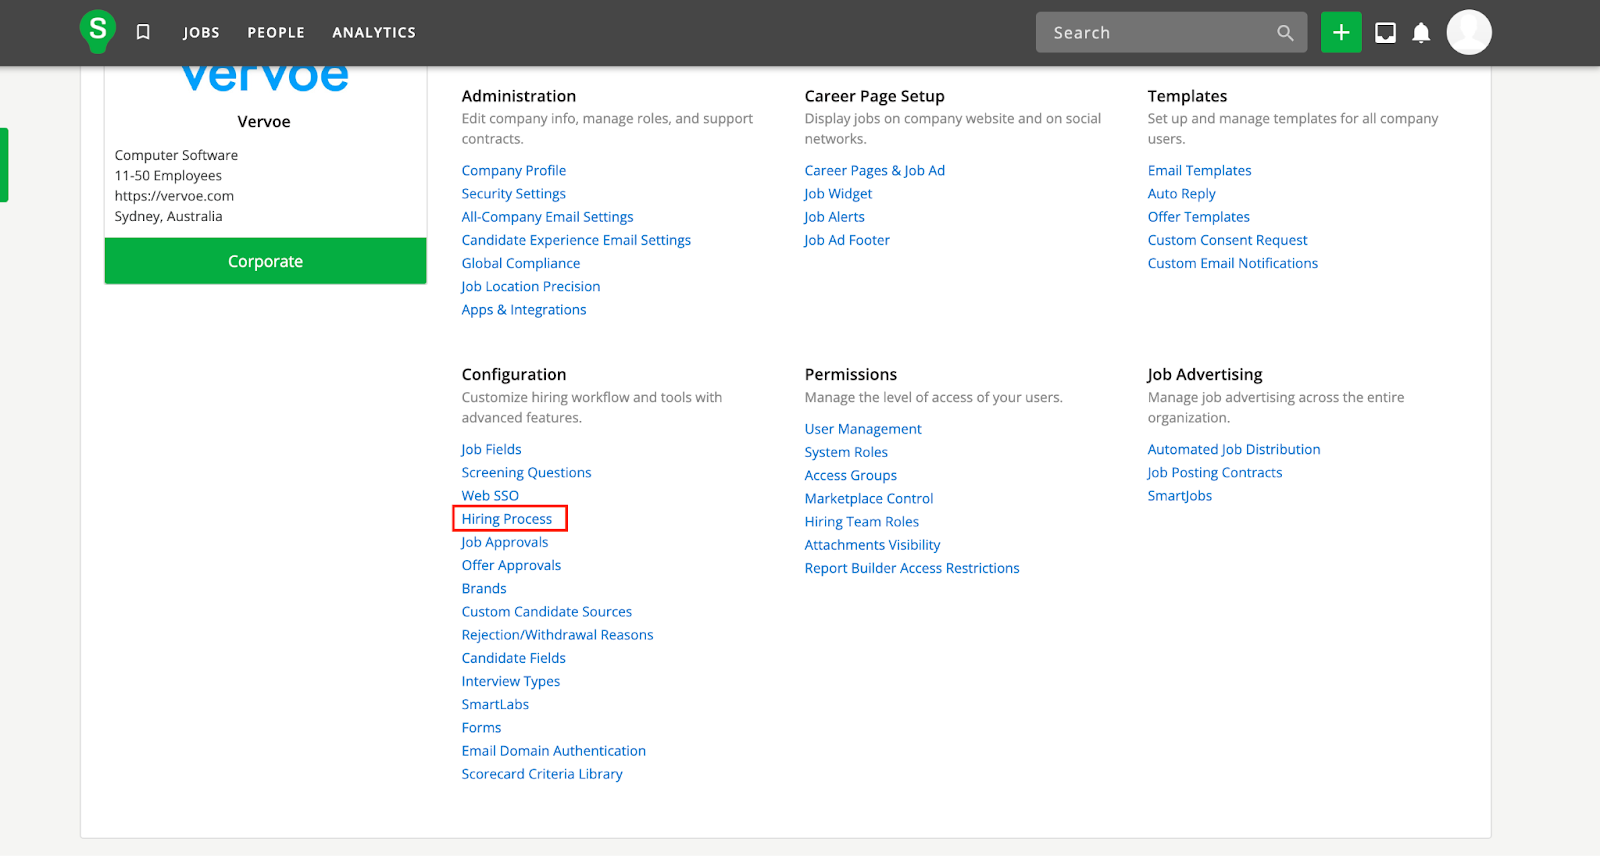Open Email Templates

pyautogui.click(x=1199, y=171)
